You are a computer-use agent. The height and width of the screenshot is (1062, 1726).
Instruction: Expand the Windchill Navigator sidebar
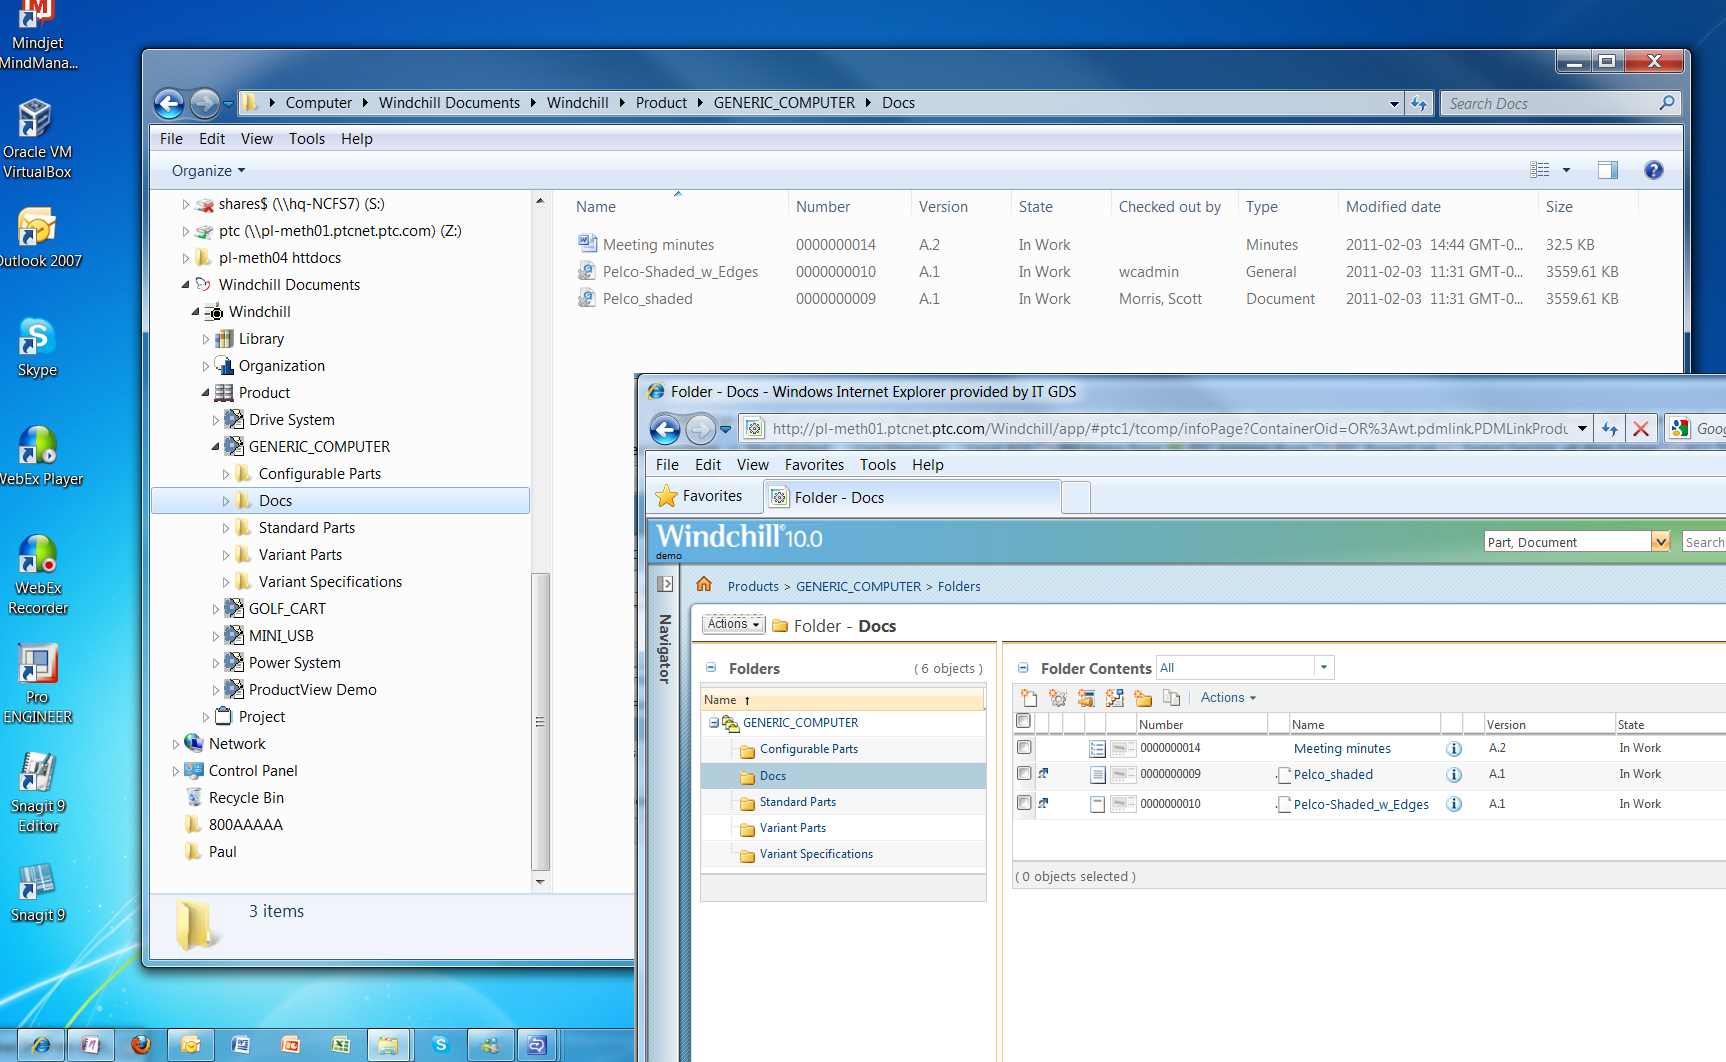[665, 584]
